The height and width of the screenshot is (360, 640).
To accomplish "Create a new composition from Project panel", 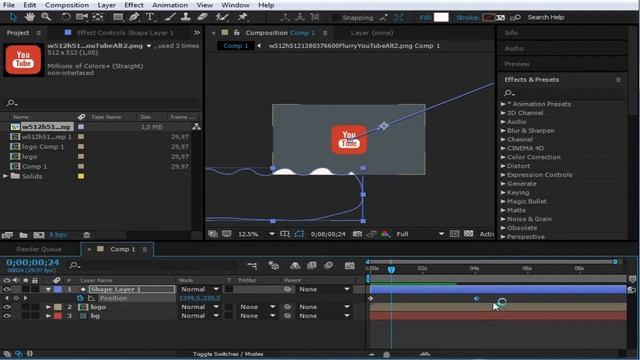I will [39, 235].
